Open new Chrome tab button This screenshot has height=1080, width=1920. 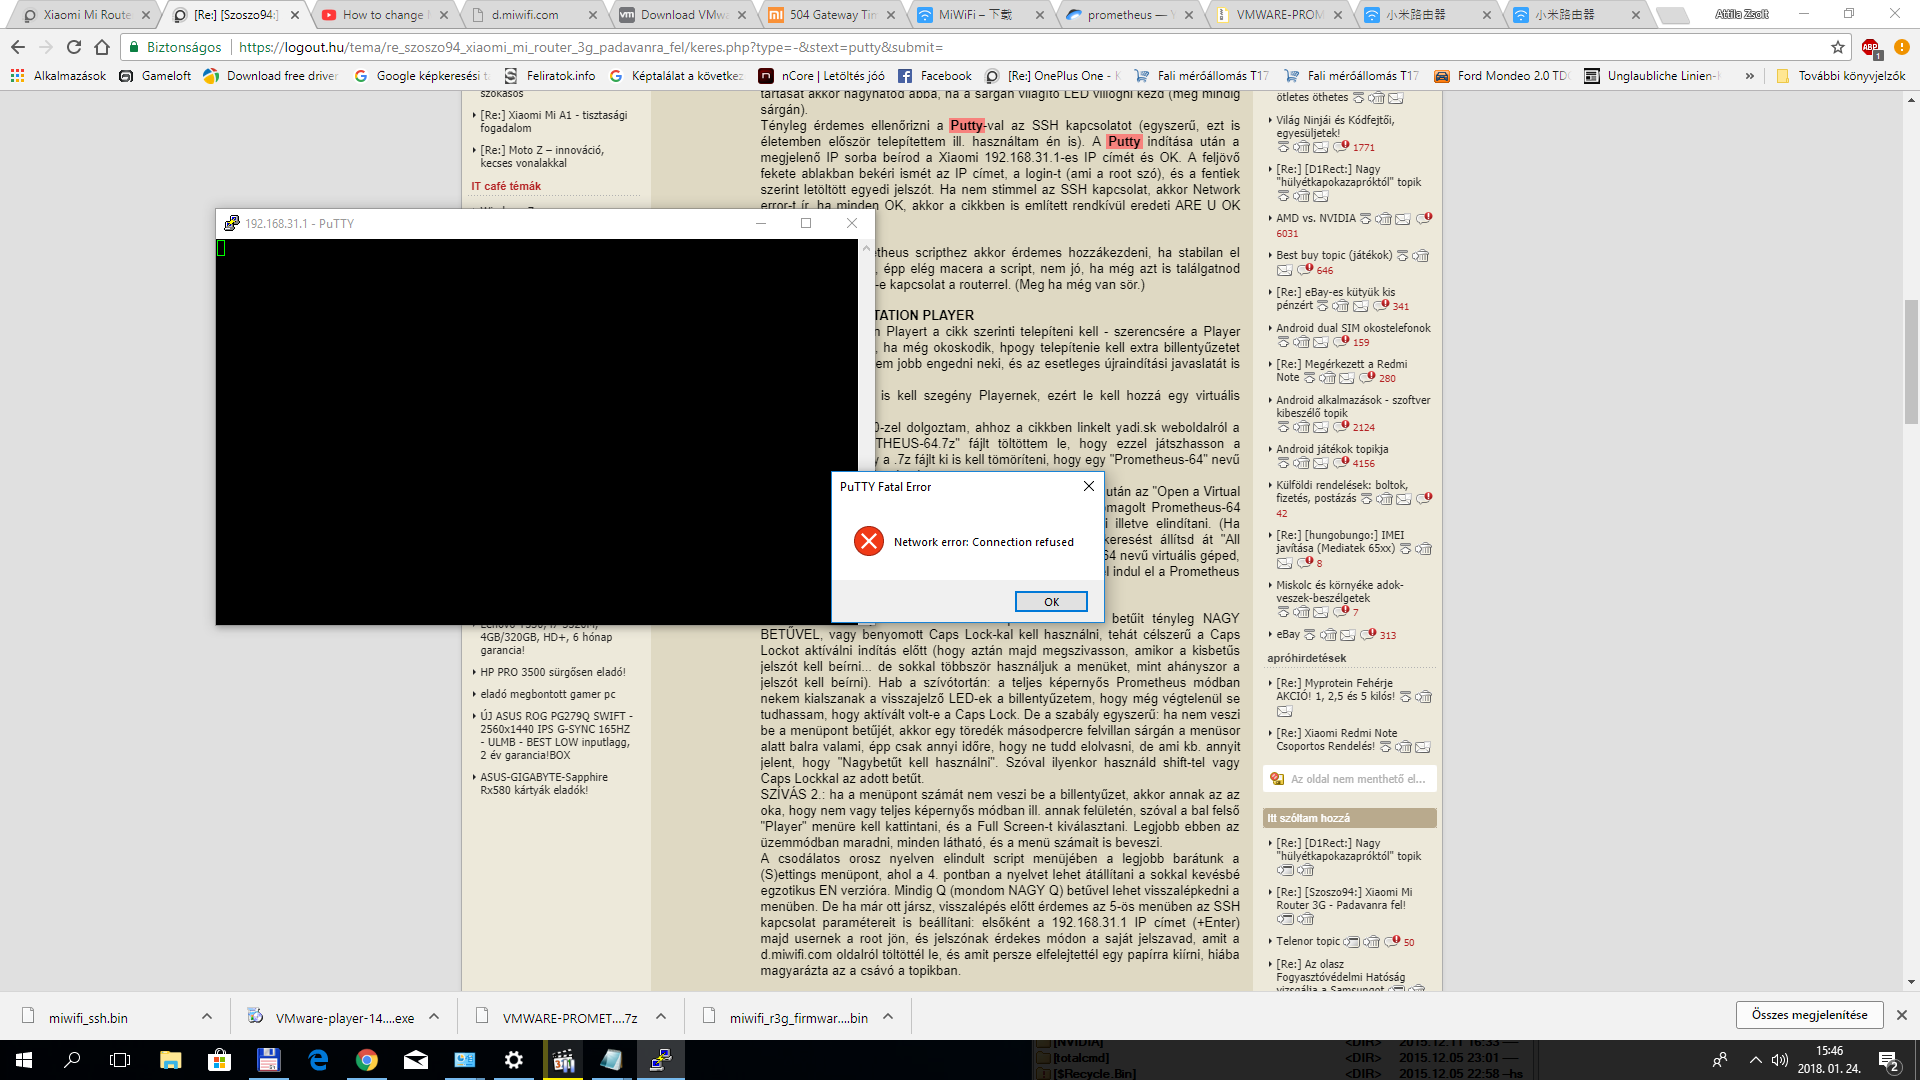point(1671,15)
